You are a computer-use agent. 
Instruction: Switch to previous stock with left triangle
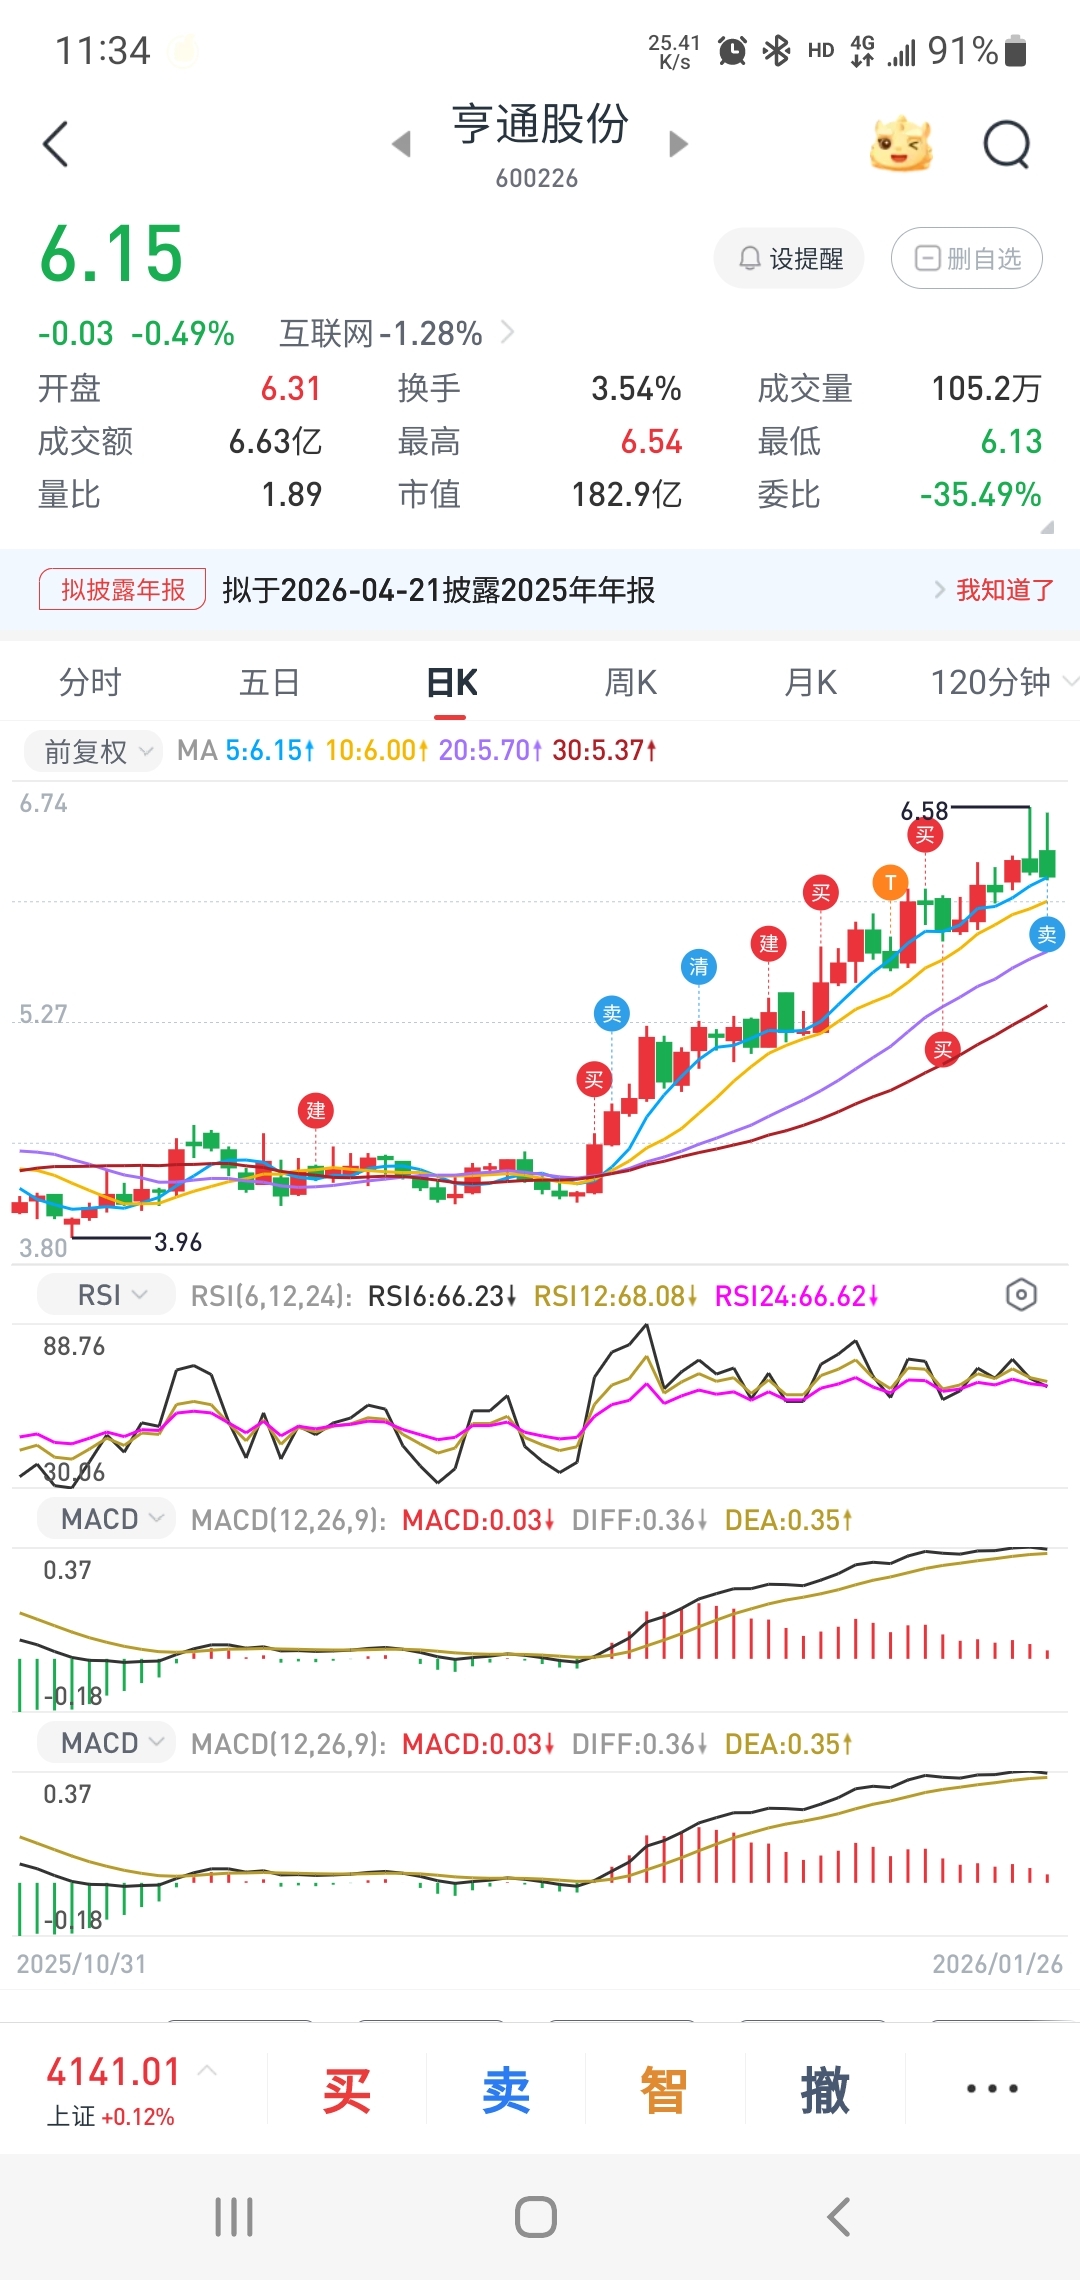point(401,144)
